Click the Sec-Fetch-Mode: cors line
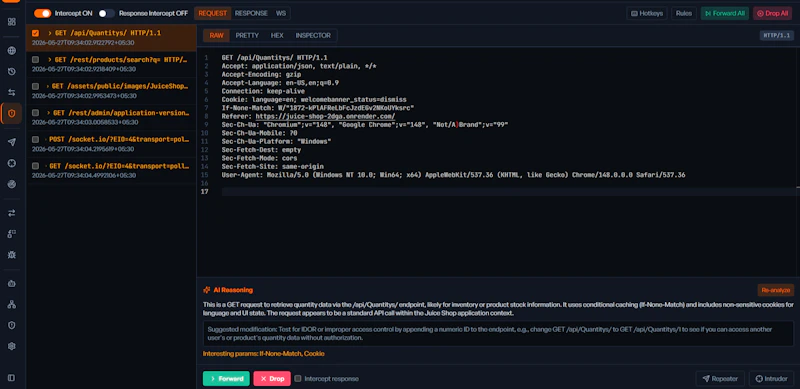 [259, 158]
